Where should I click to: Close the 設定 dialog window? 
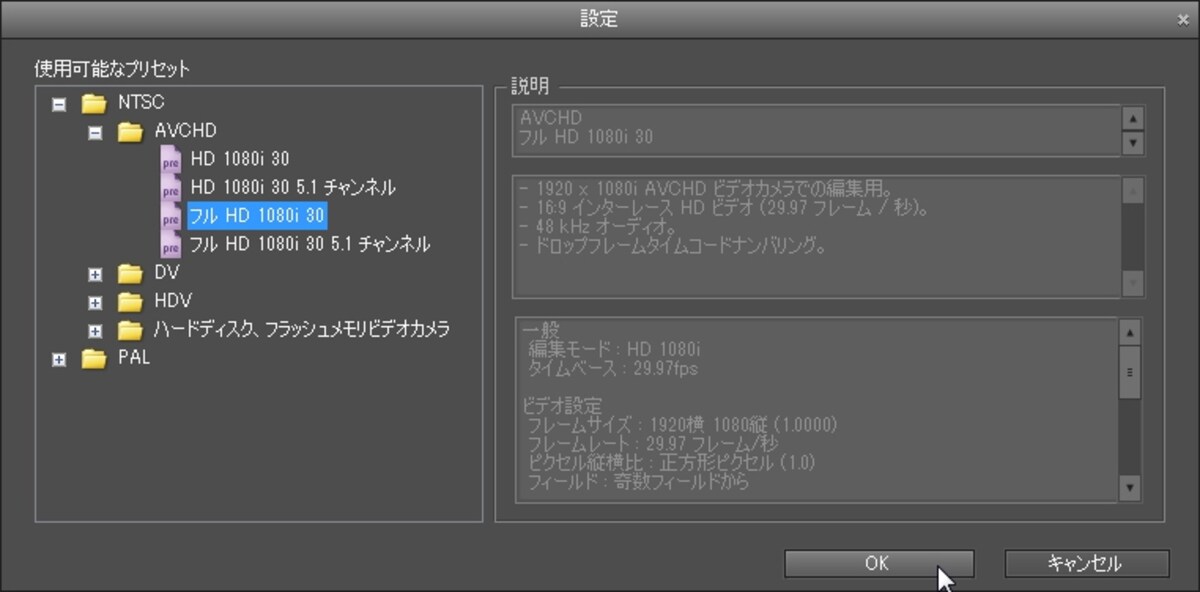coord(1183,19)
